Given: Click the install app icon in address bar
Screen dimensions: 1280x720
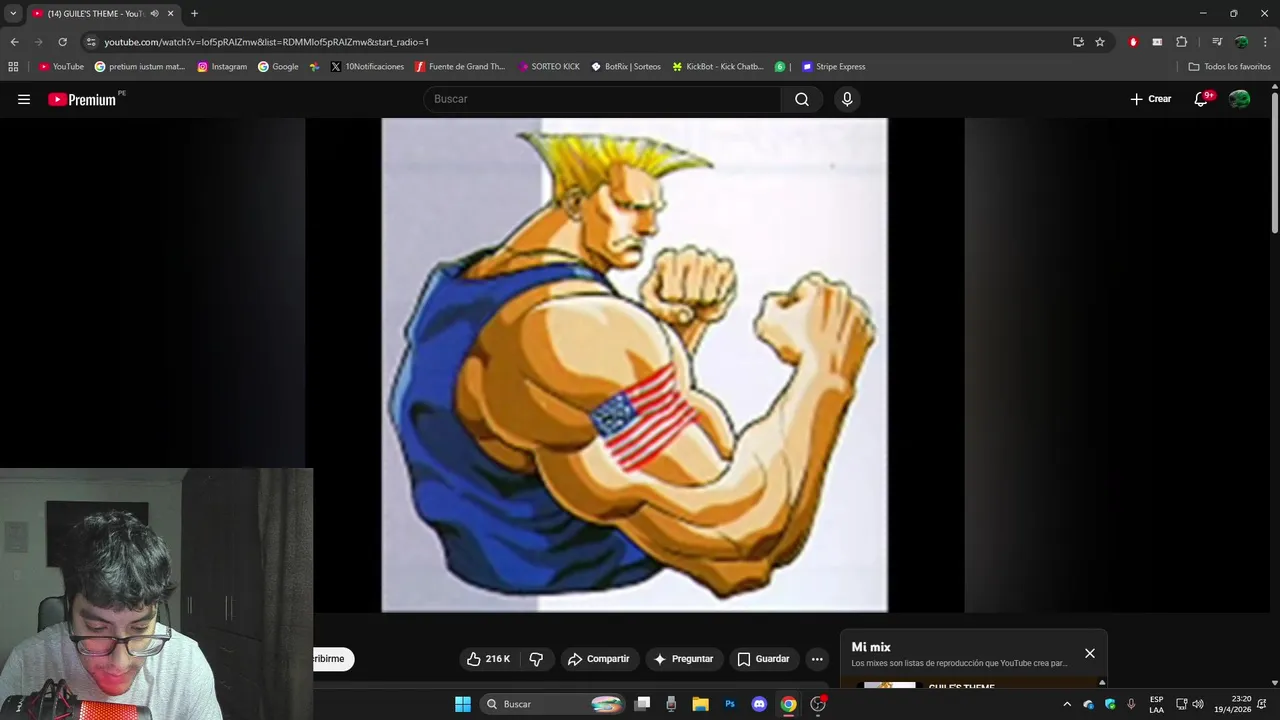Looking at the screenshot, I should tap(1078, 42).
